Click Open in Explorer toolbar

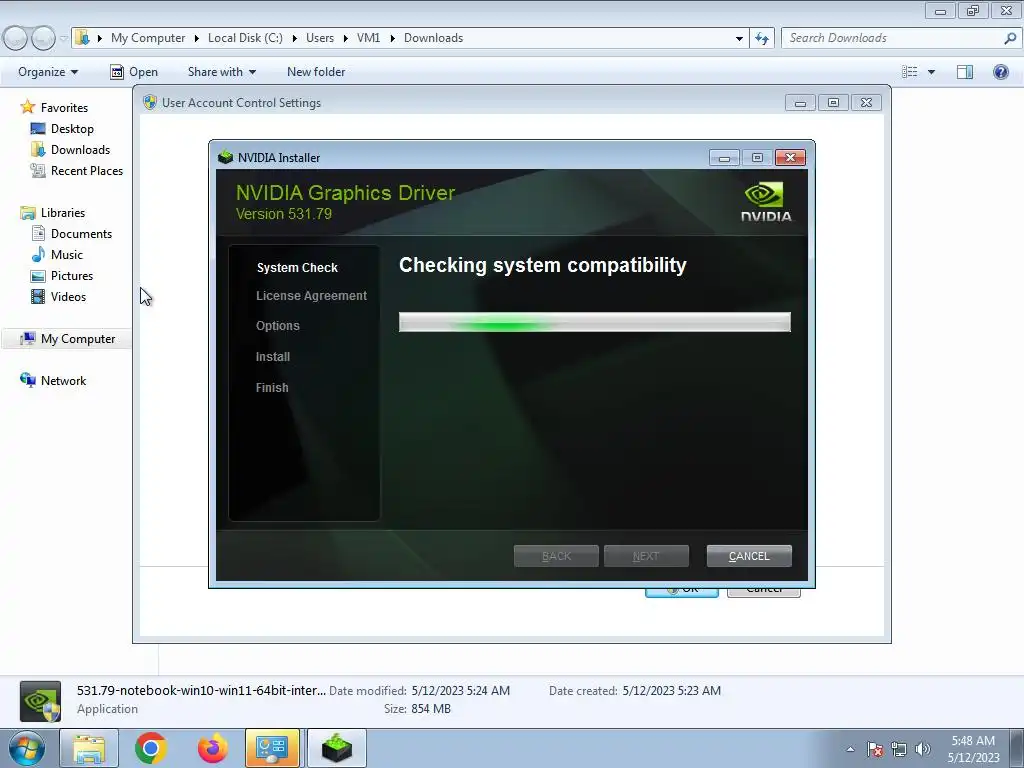coord(134,72)
